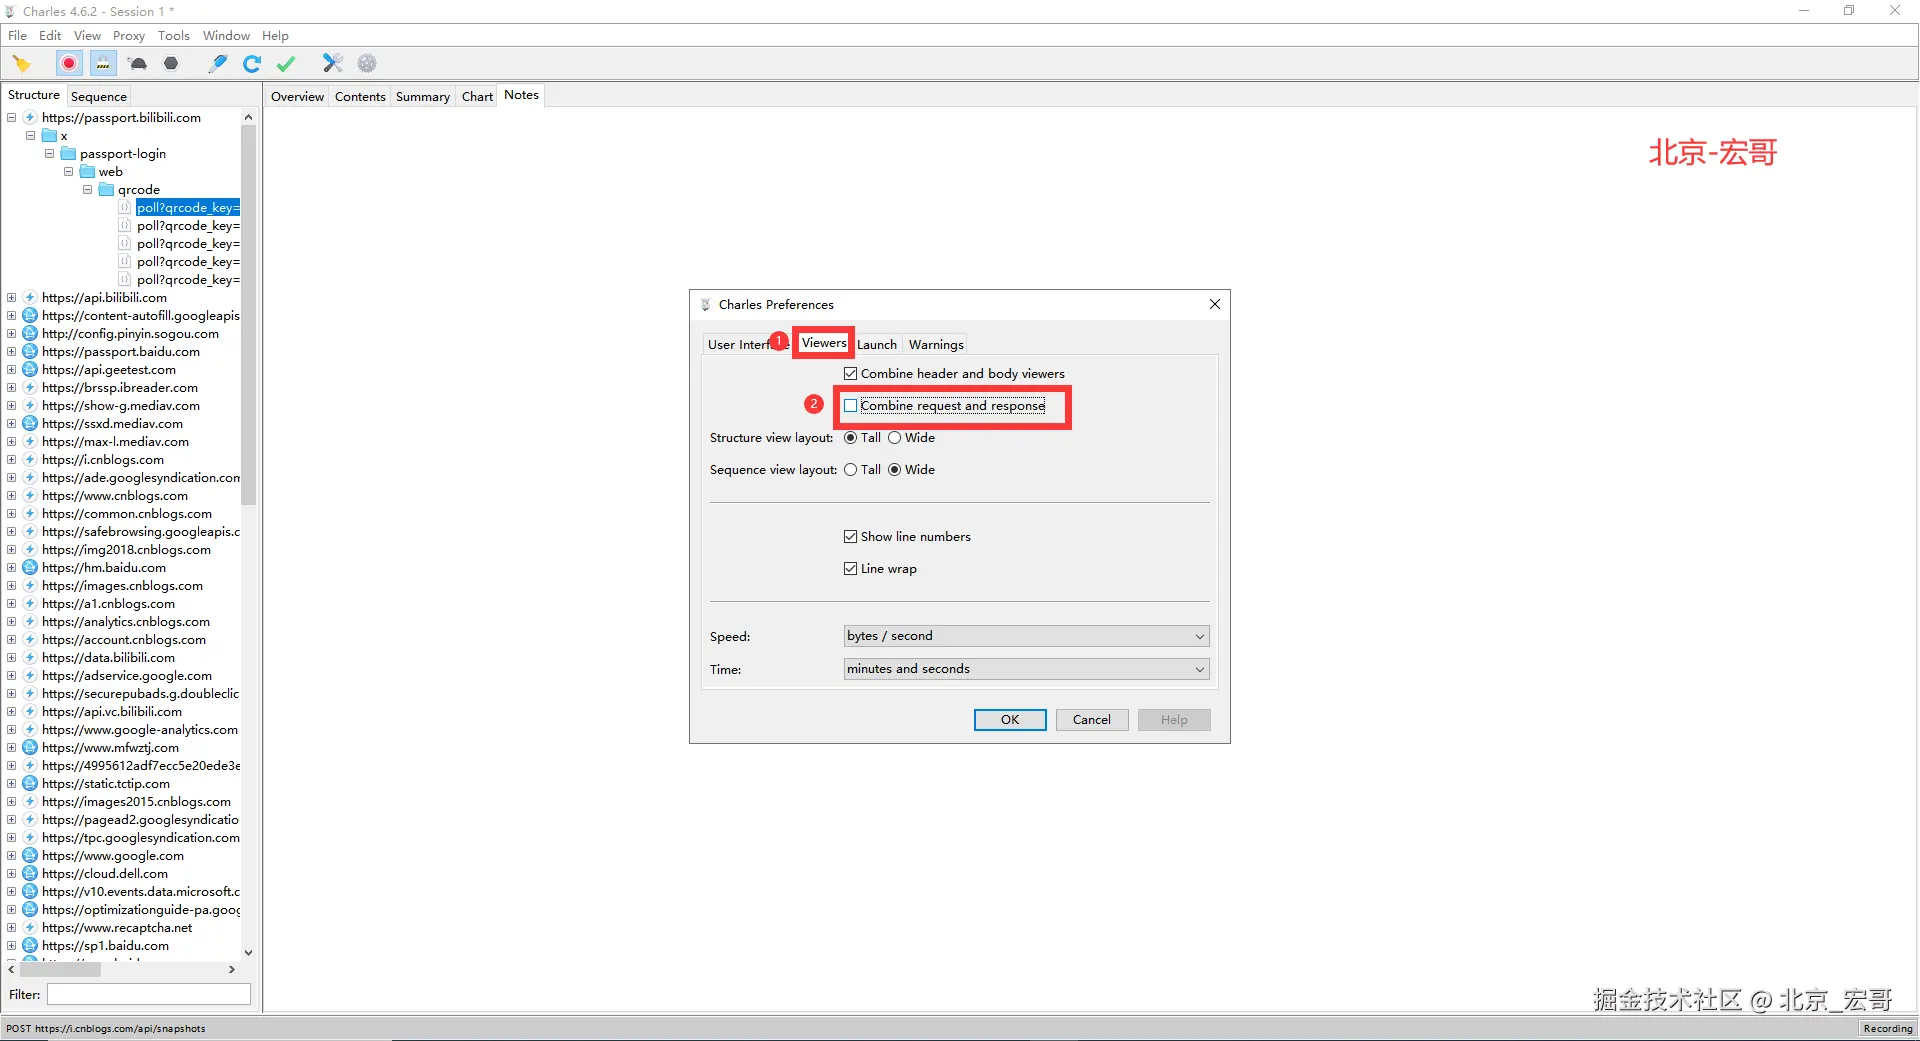The width and height of the screenshot is (1920, 1041).
Task: Click the Filter input field
Action: pos(149,995)
